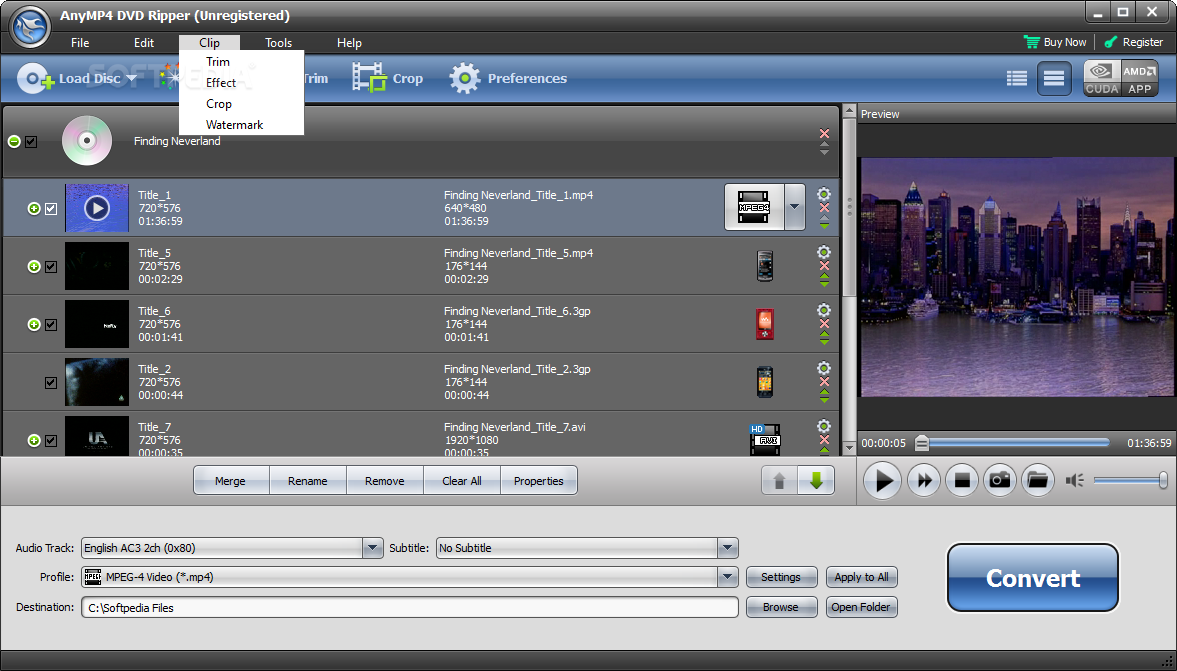Mute the preview audio
This screenshot has height=671, width=1177.
tap(1074, 480)
